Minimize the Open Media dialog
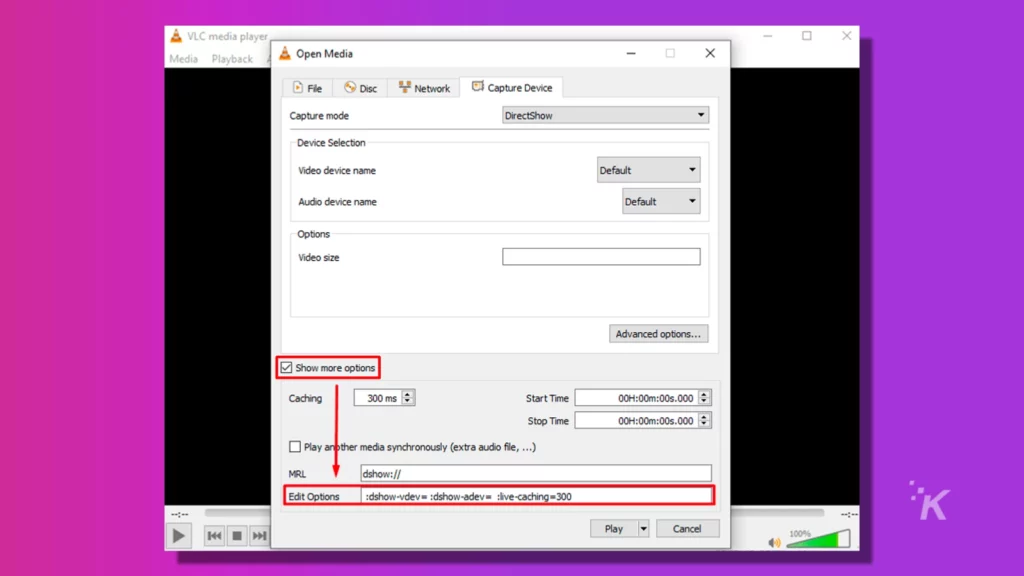 point(631,54)
